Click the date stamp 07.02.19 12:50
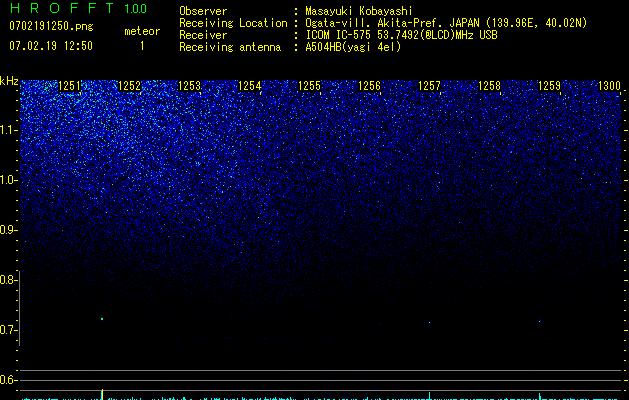Image resolution: width=629 pixels, height=400 pixels. pos(51,46)
